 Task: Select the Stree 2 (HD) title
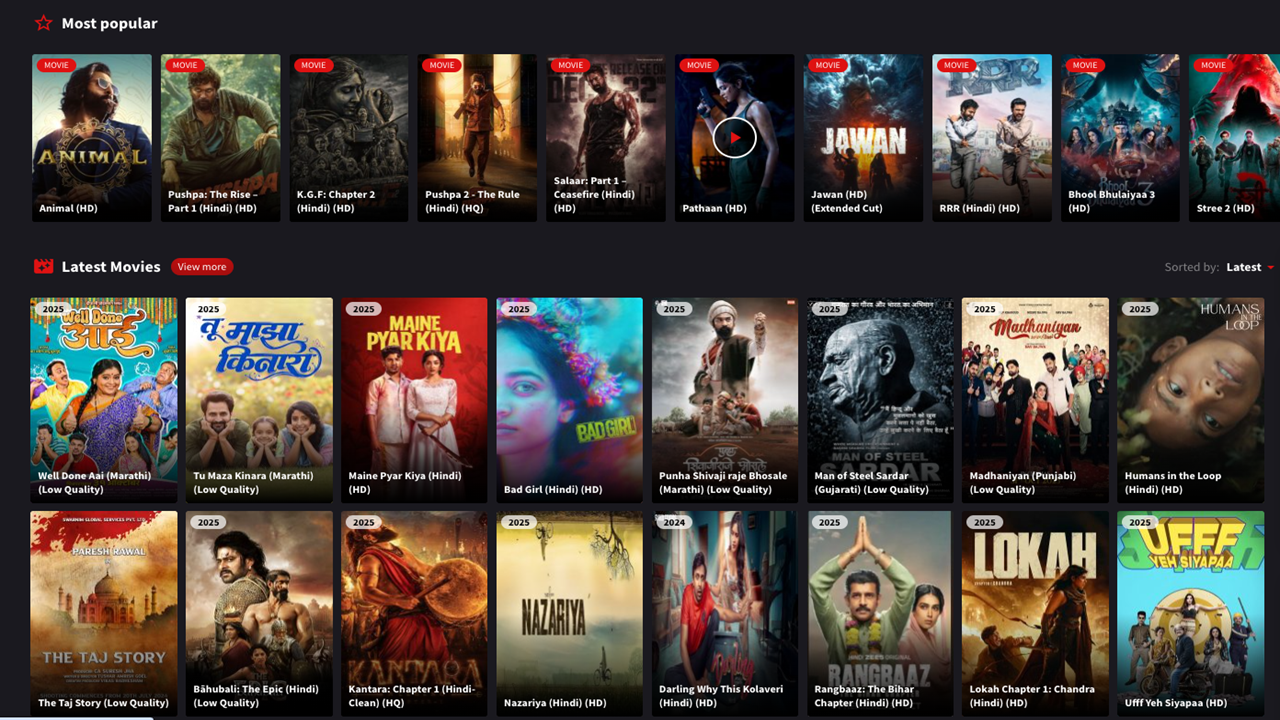tap(1225, 208)
